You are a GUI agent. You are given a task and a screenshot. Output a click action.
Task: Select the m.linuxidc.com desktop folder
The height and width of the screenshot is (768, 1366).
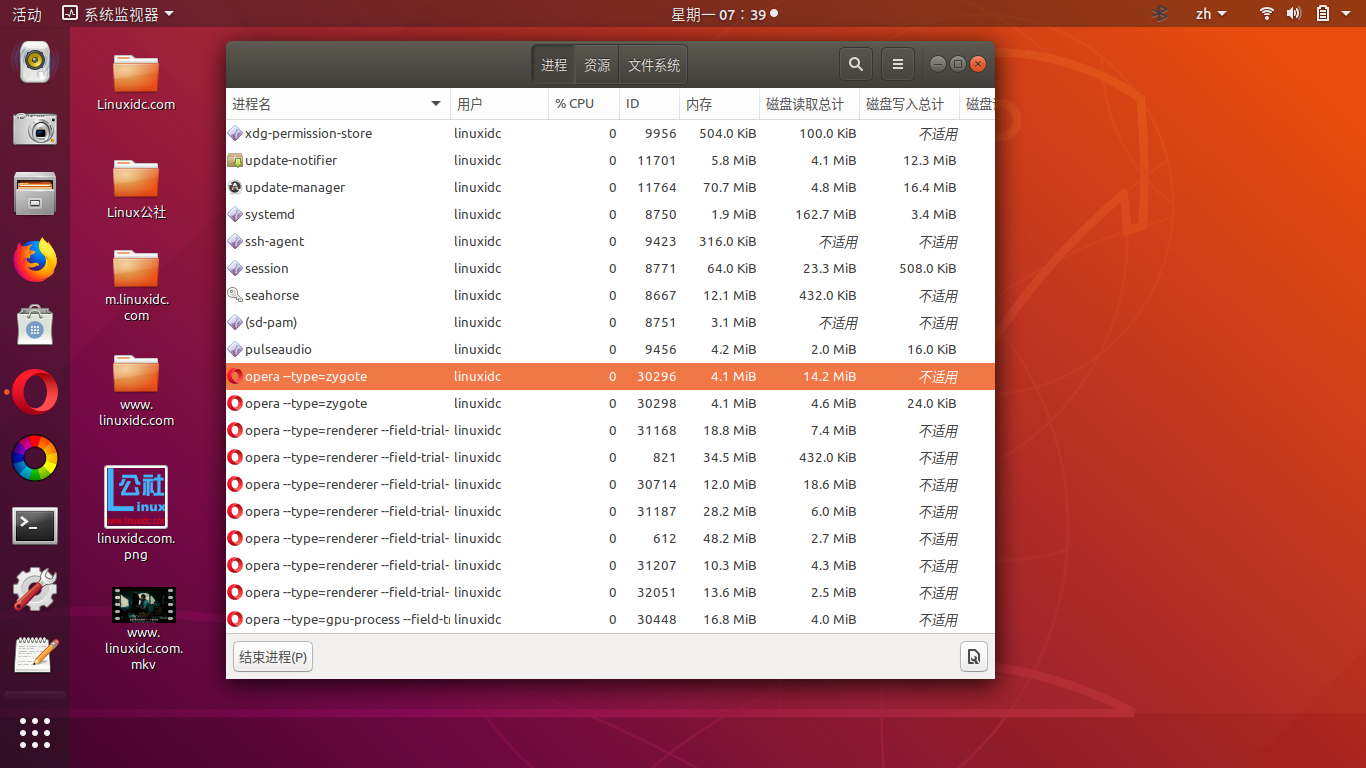click(136, 285)
